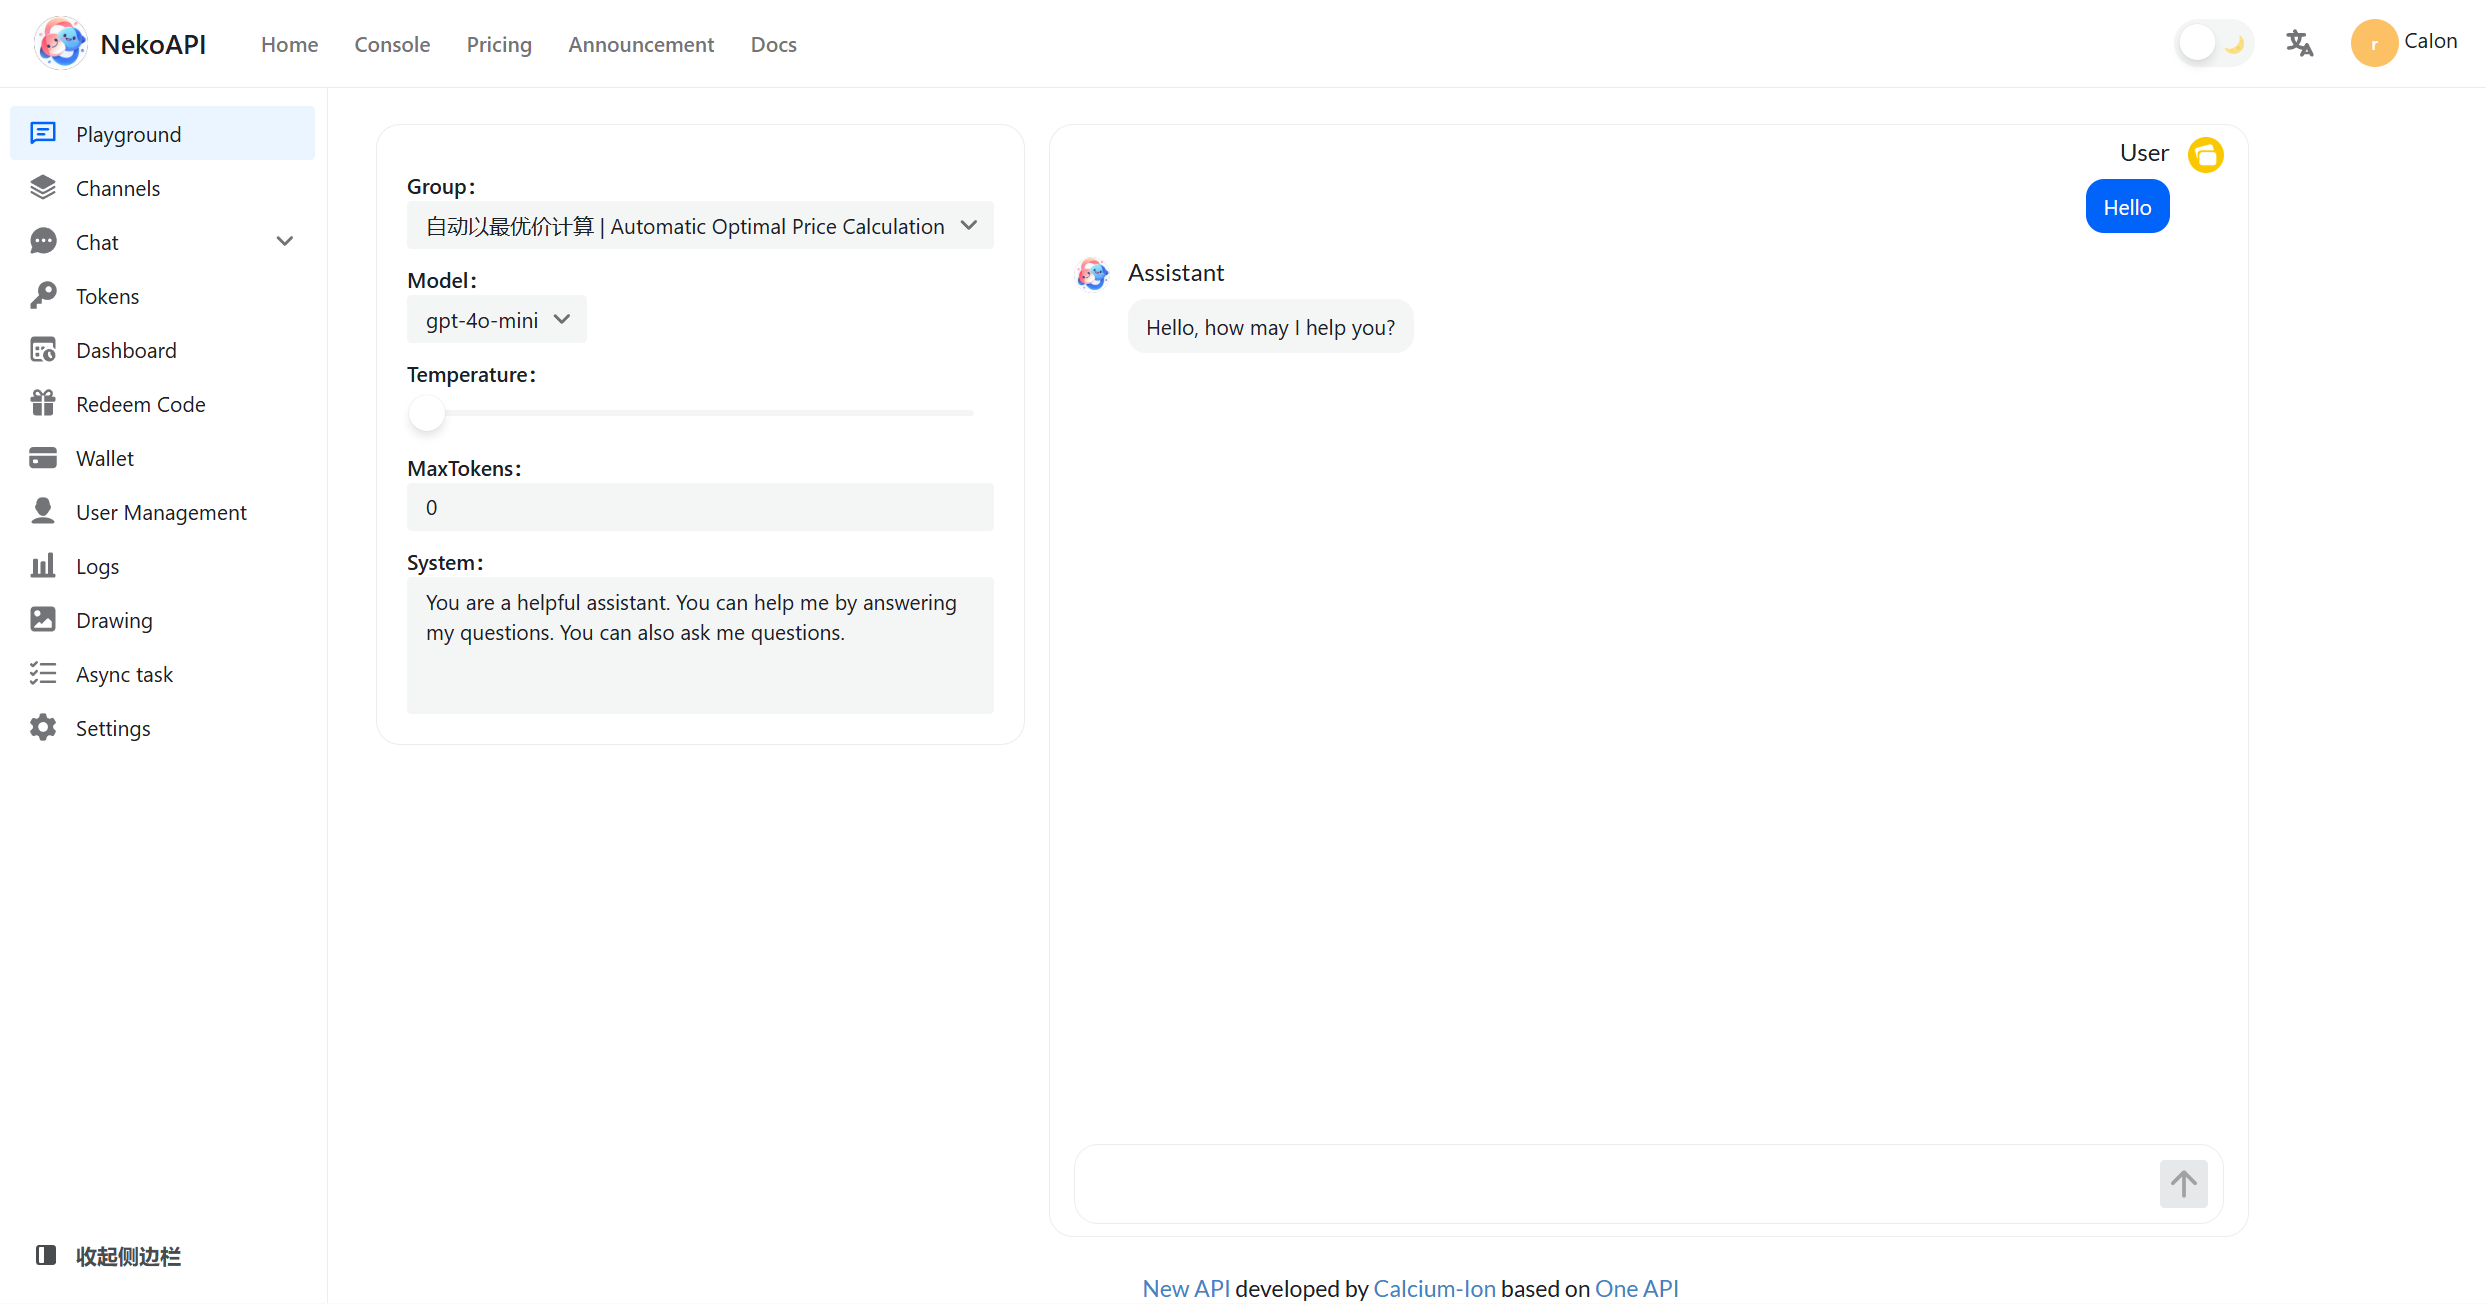Click the send message arrow button
The image size is (2486, 1304).
(x=2183, y=1184)
